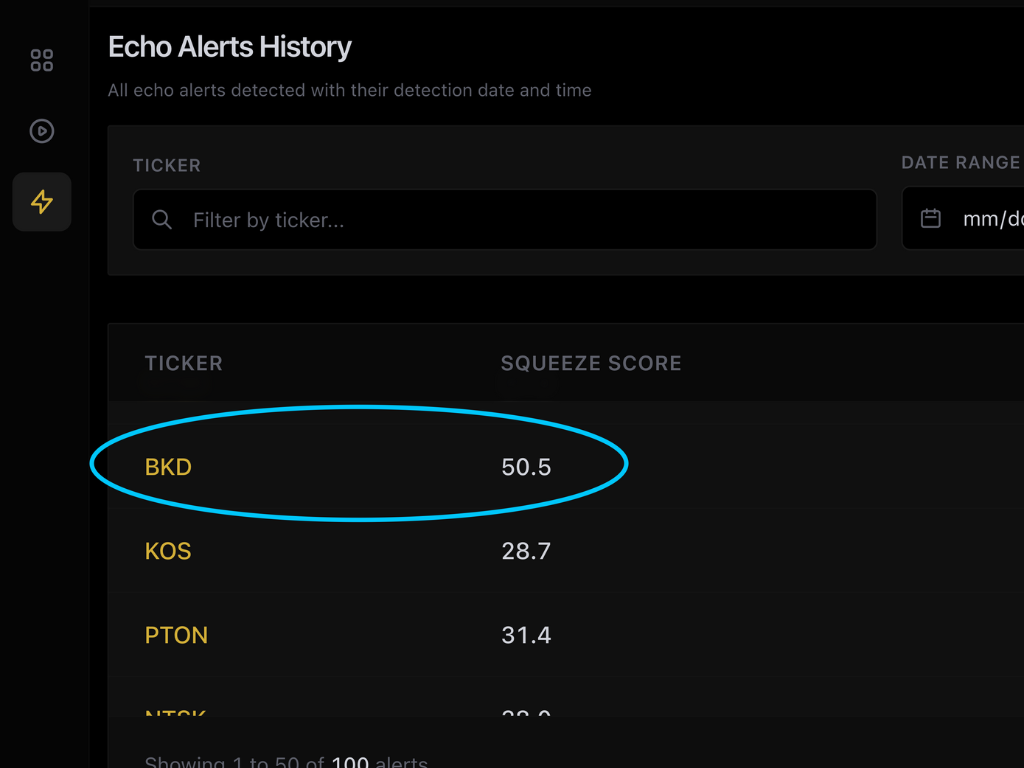This screenshot has height=768, width=1024.
Task: Type in the Filter by ticker field
Action: (x=520, y=220)
